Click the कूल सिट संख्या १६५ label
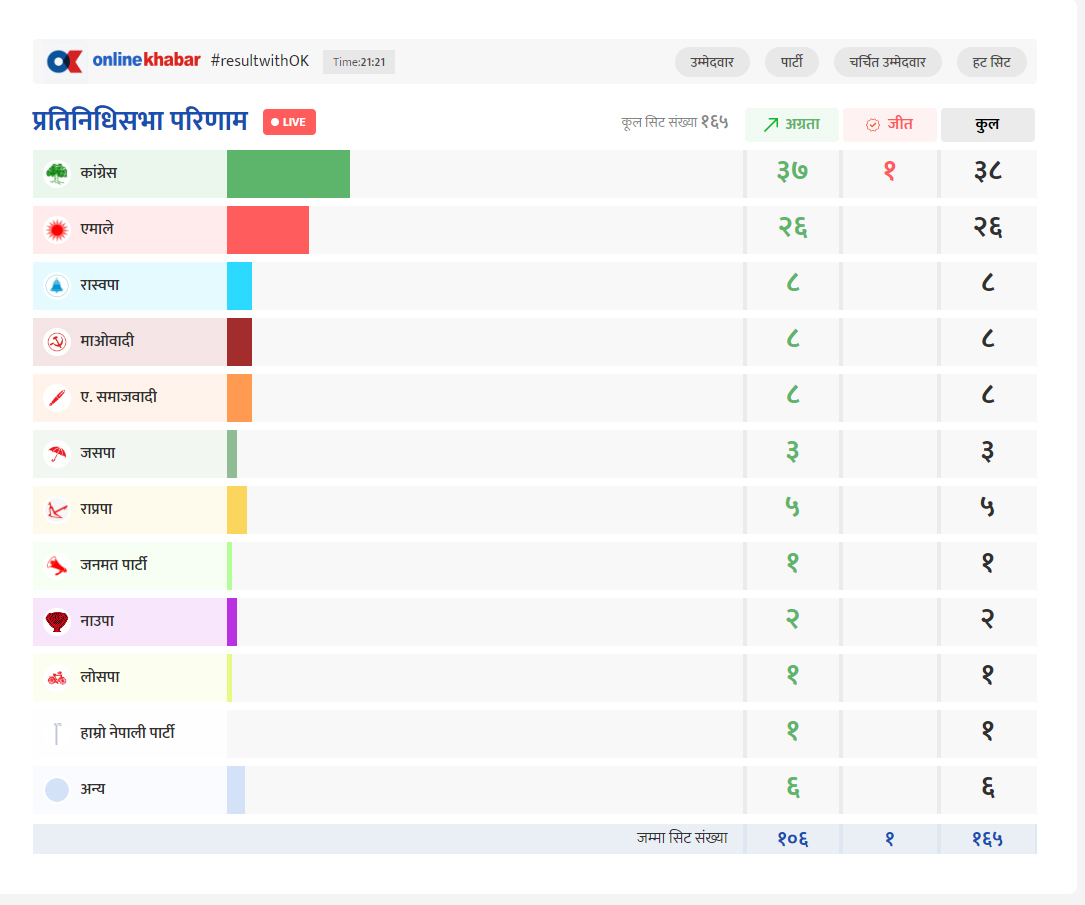The width and height of the screenshot is (1085, 905). (x=675, y=122)
